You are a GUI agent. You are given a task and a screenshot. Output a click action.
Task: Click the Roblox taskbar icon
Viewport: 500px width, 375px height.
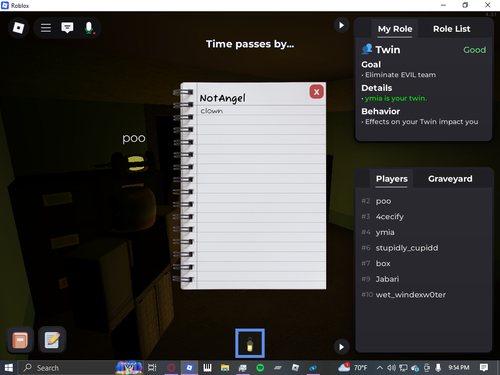point(189,368)
